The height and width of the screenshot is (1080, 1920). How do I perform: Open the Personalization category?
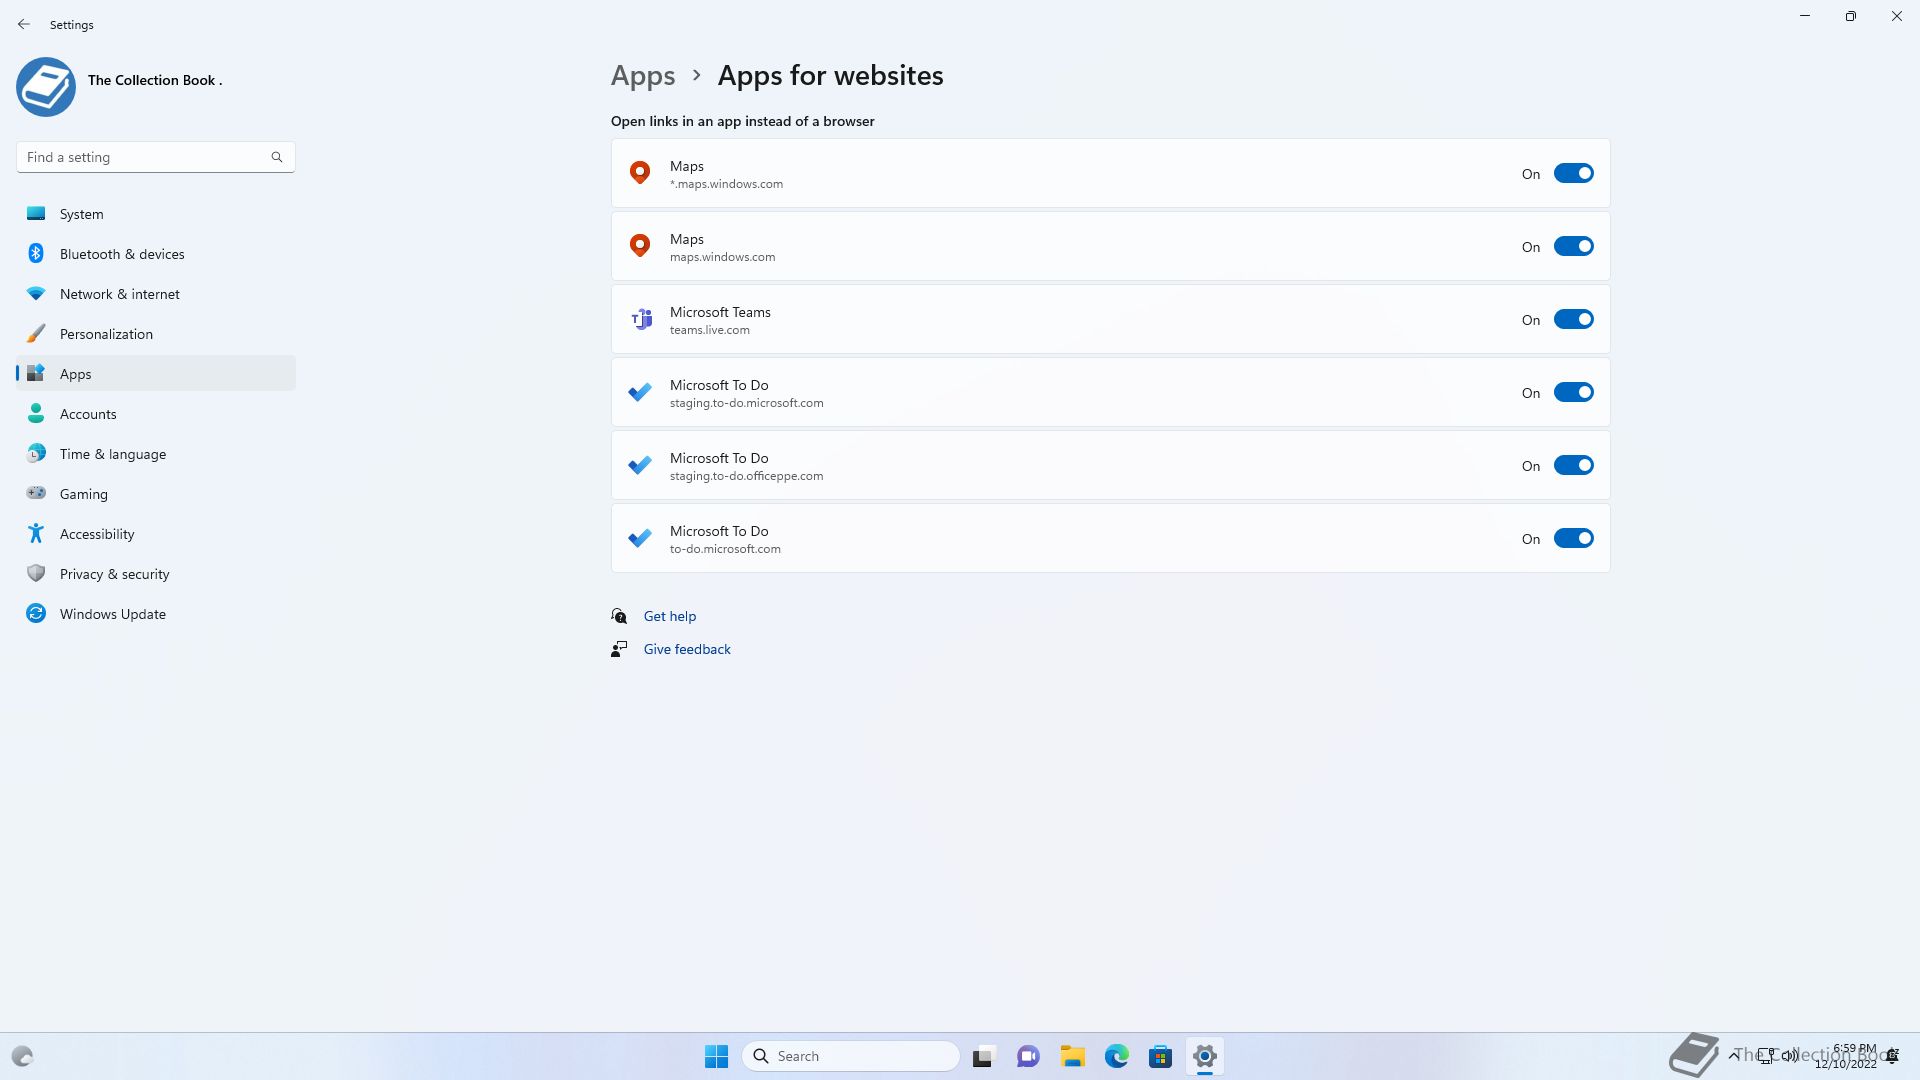(156, 333)
